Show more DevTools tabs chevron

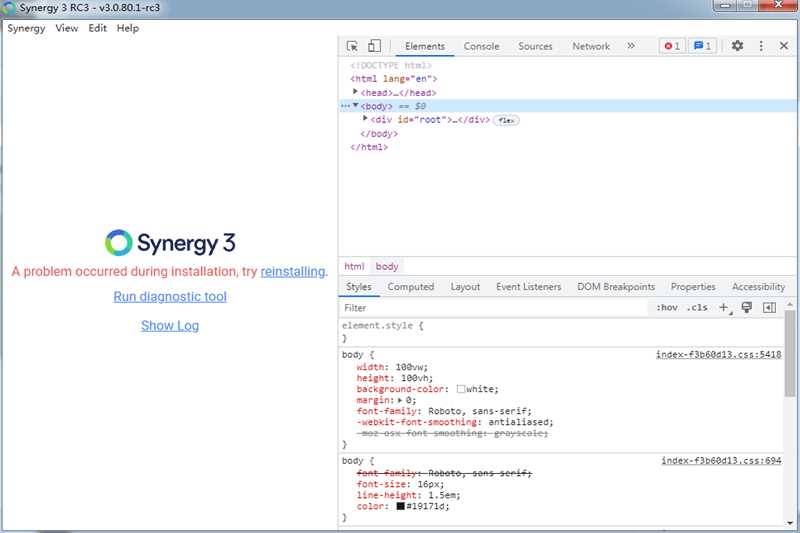click(631, 46)
